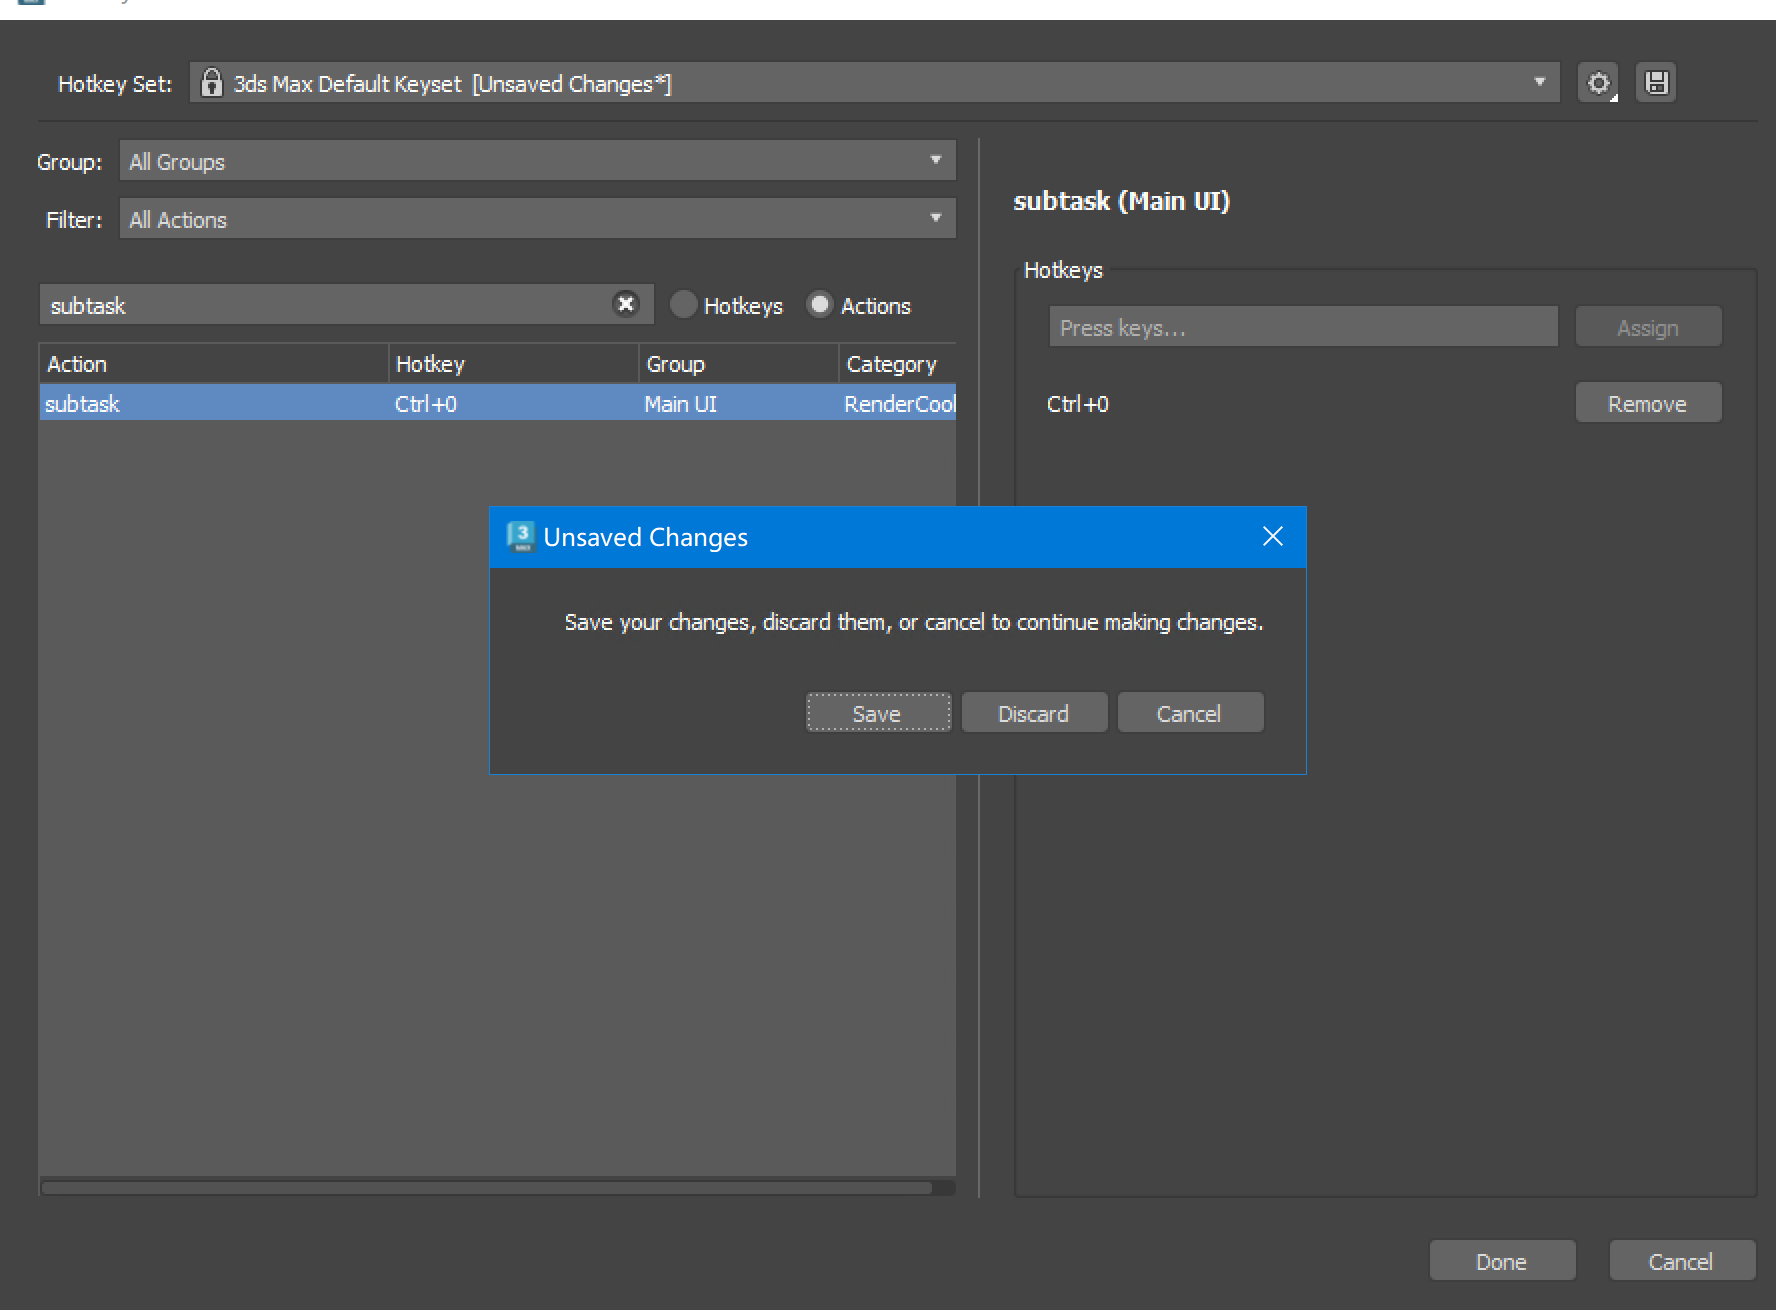The image size is (1776, 1310).
Task: Remove the Ctrl+0 hotkey assignment
Action: (1647, 403)
